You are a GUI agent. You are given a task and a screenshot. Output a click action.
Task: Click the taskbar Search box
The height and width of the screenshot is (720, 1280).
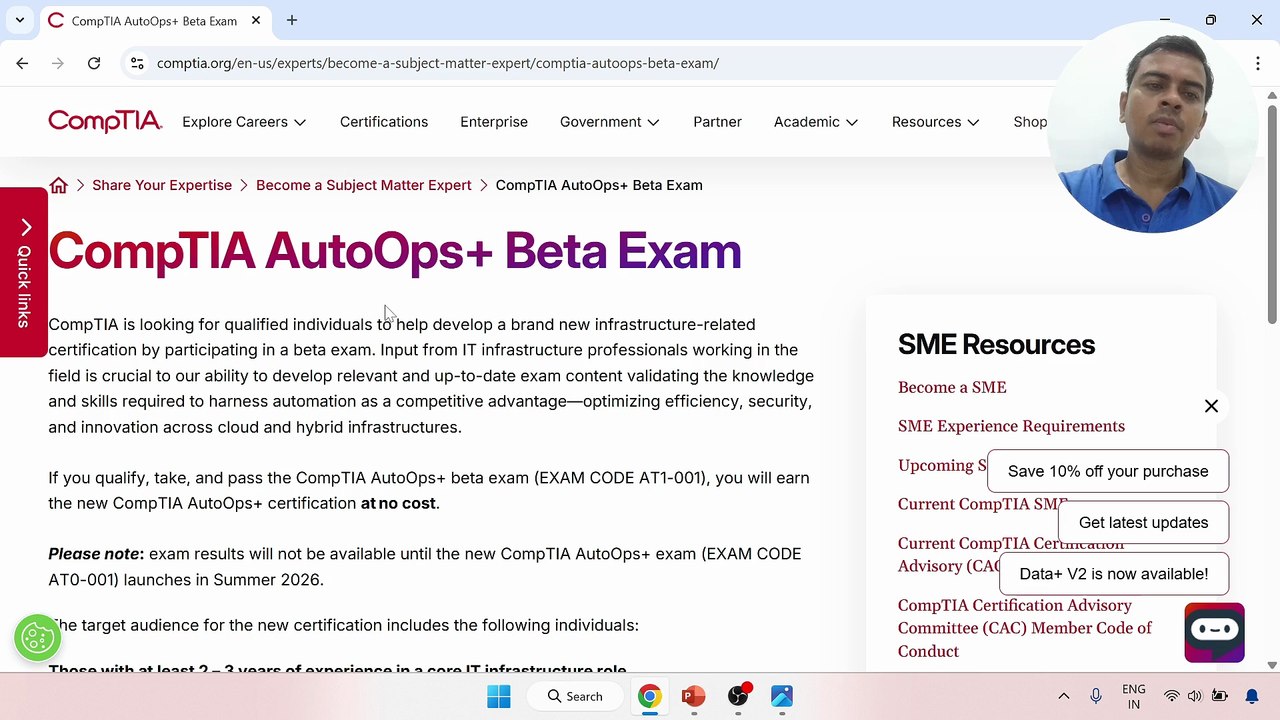[x=575, y=696]
